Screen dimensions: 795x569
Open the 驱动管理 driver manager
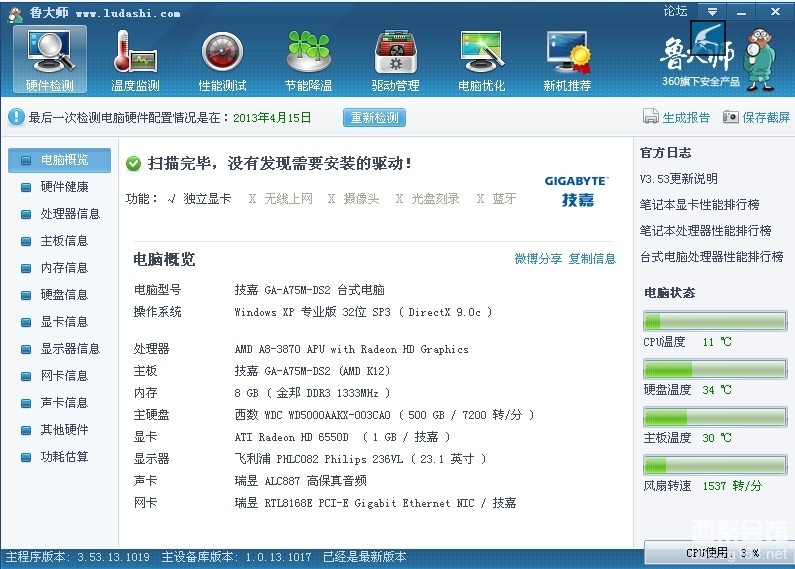pos(395,59)
